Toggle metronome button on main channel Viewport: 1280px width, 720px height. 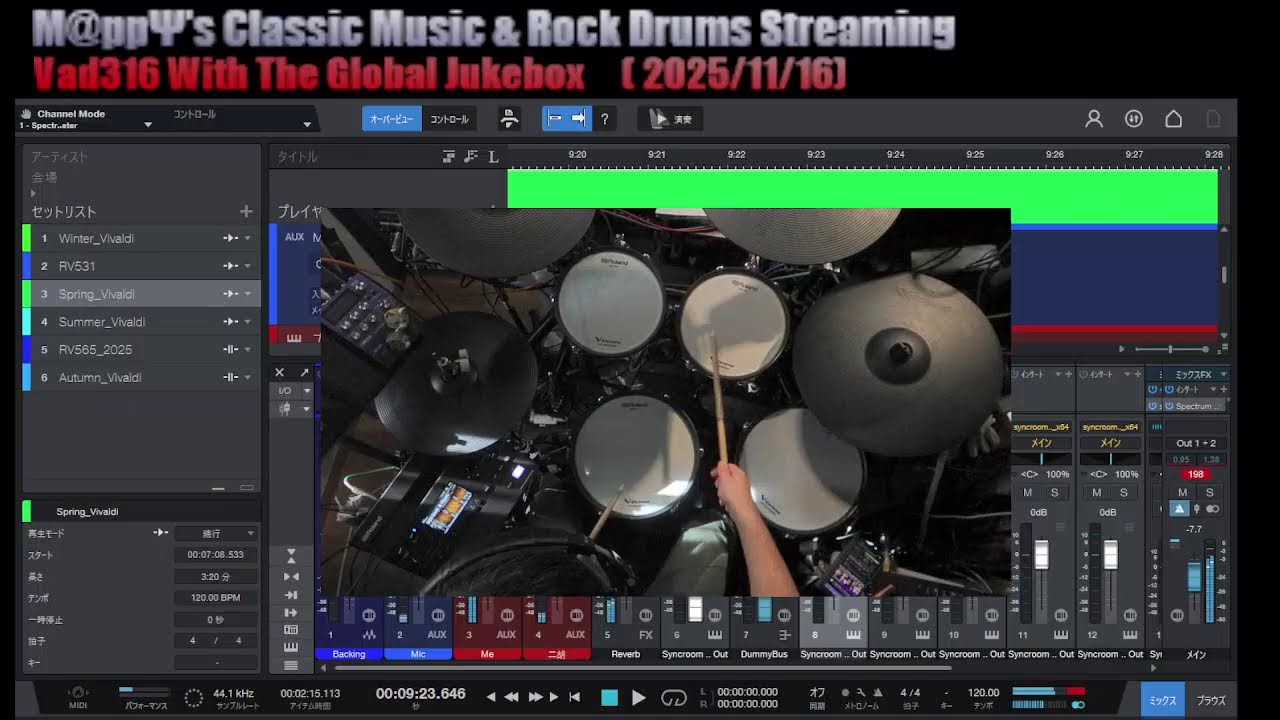point(1180,509)
